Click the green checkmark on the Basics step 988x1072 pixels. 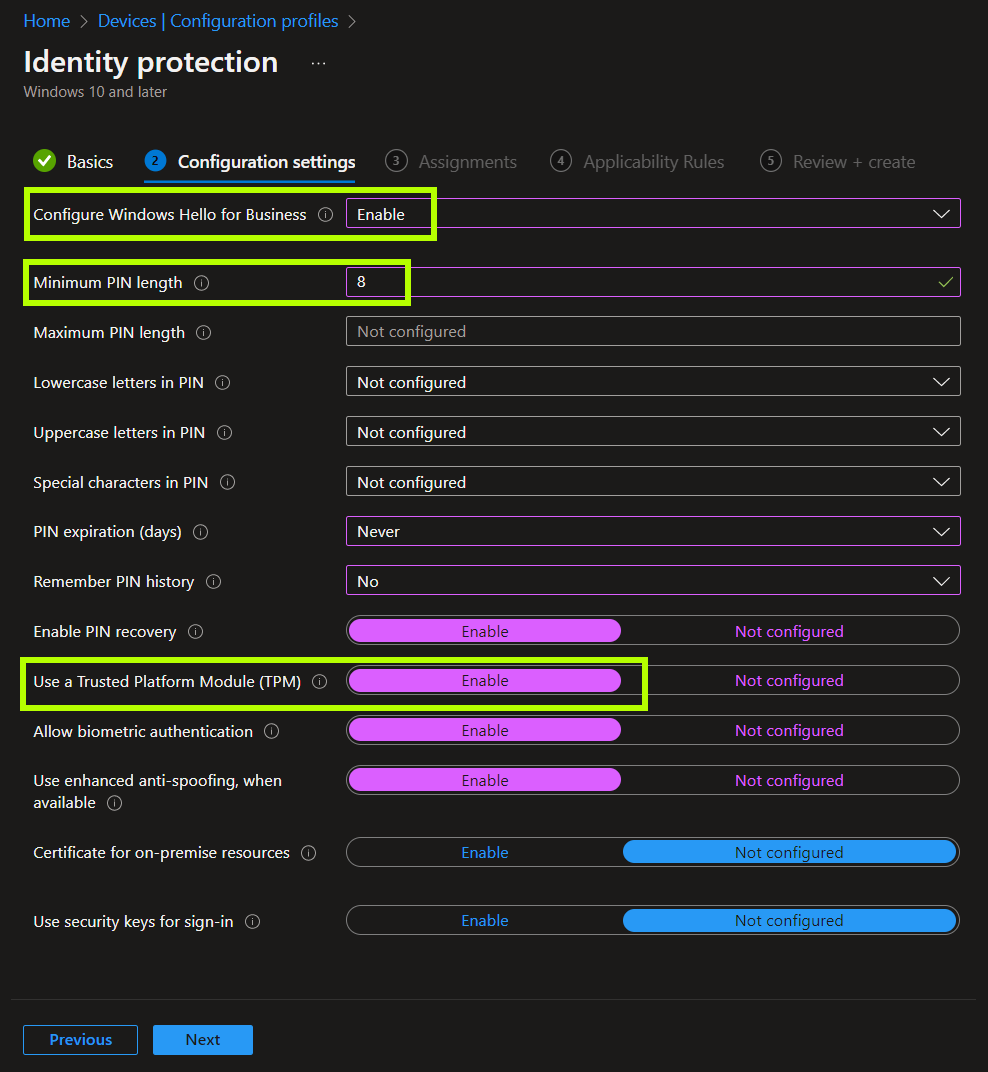tap(44, 160)
